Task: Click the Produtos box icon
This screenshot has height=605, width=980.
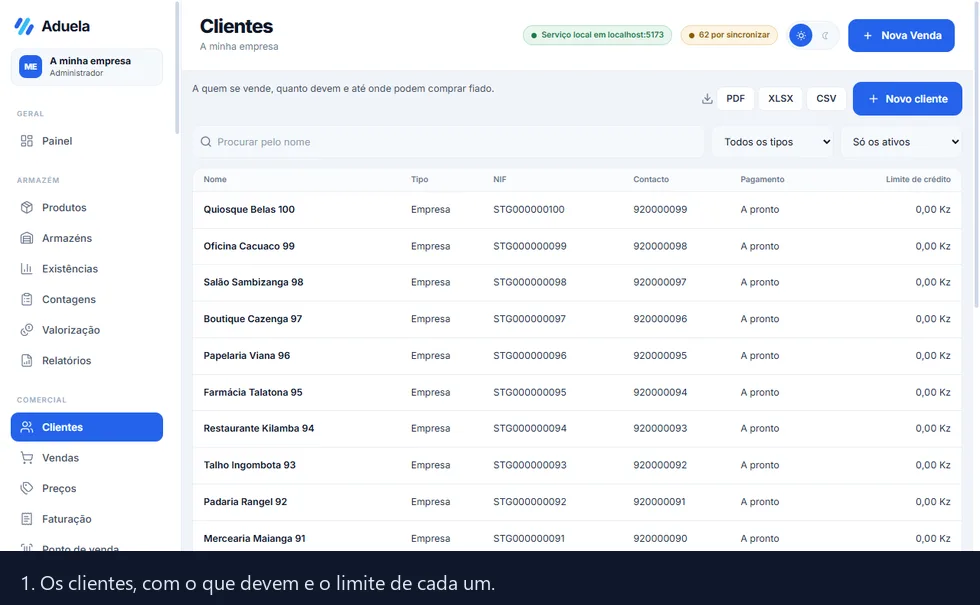Action: [x=26, y=208]
